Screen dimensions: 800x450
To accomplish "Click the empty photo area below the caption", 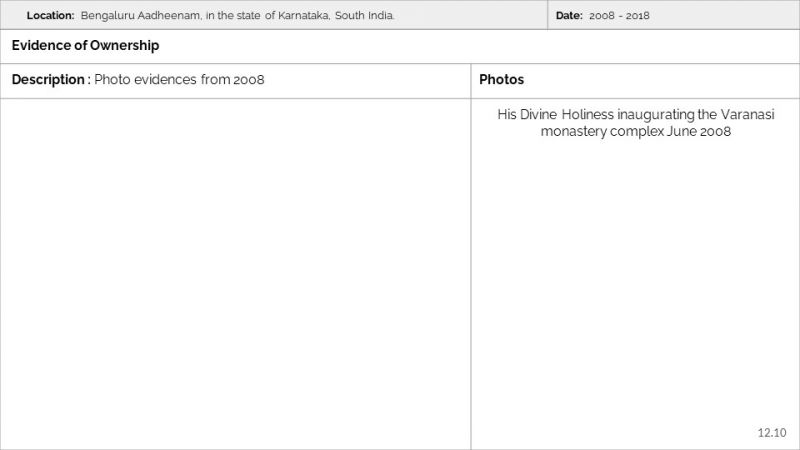I will coord(635,290).
